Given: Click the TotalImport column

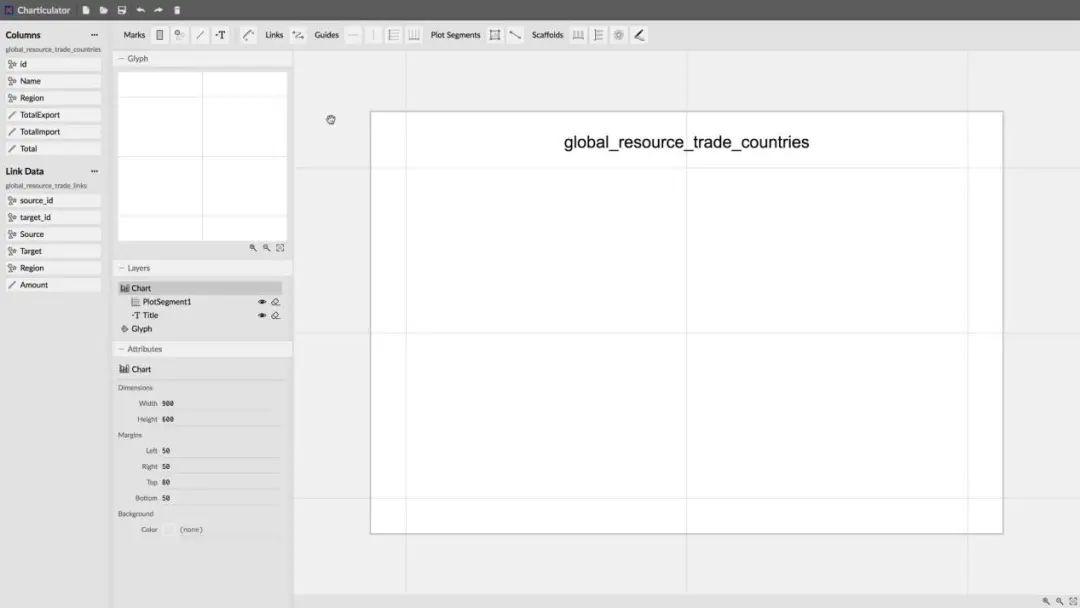Looking at the screenshot, I should click(53, 132).
